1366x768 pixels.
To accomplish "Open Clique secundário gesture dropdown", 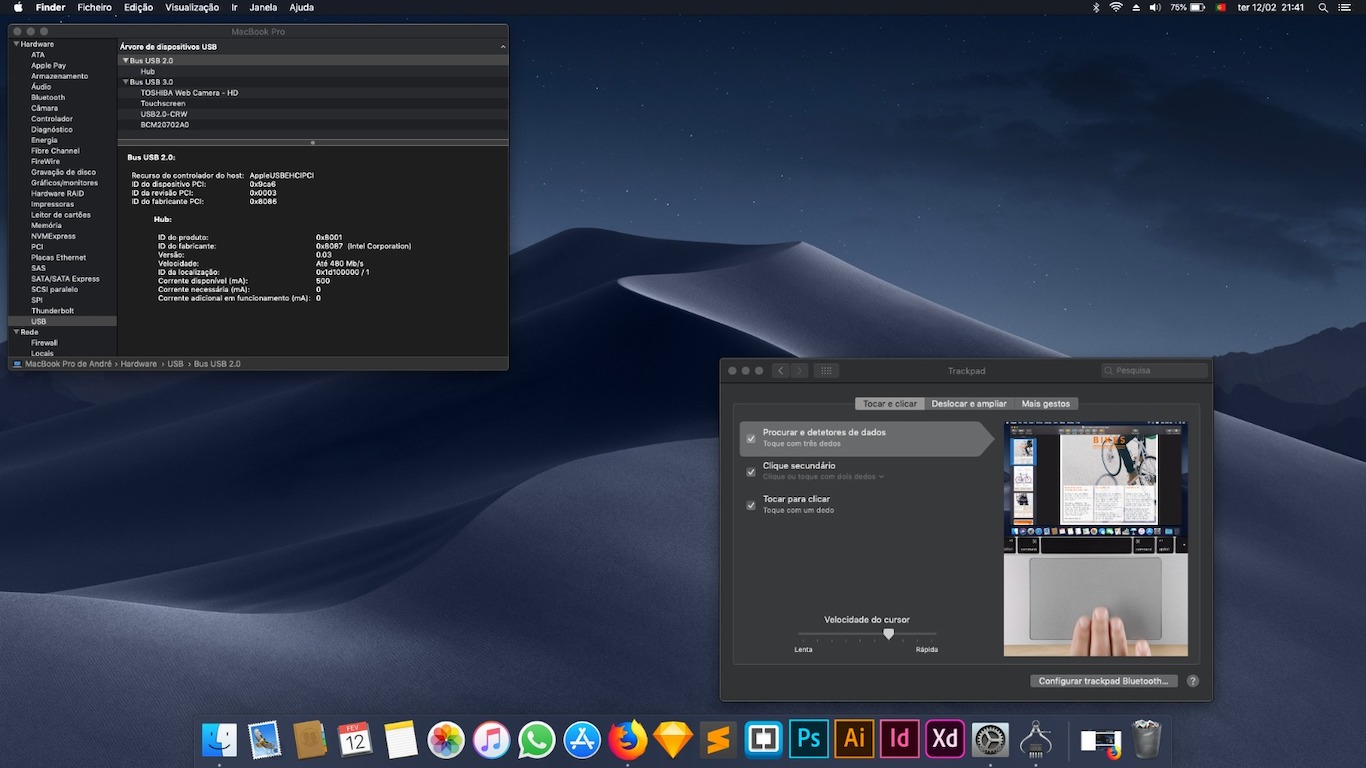I will coord(823,477).
